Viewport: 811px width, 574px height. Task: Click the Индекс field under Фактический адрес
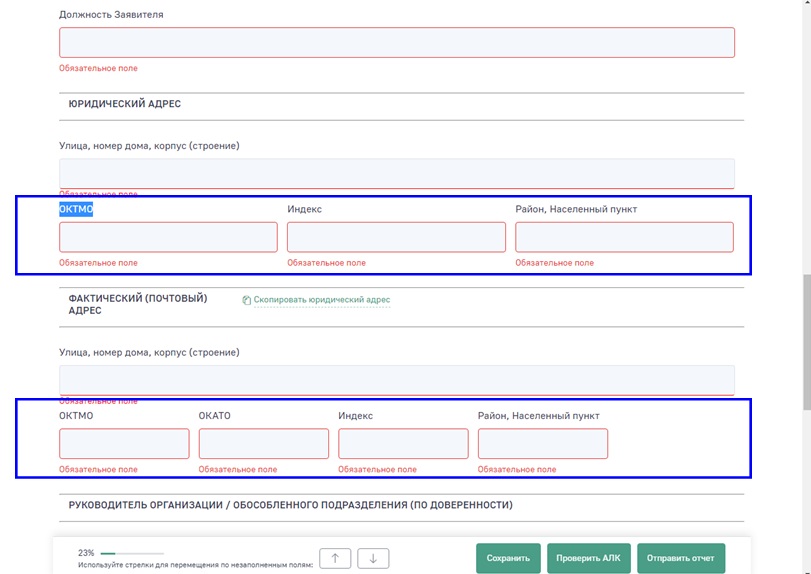tap(403, 444)
